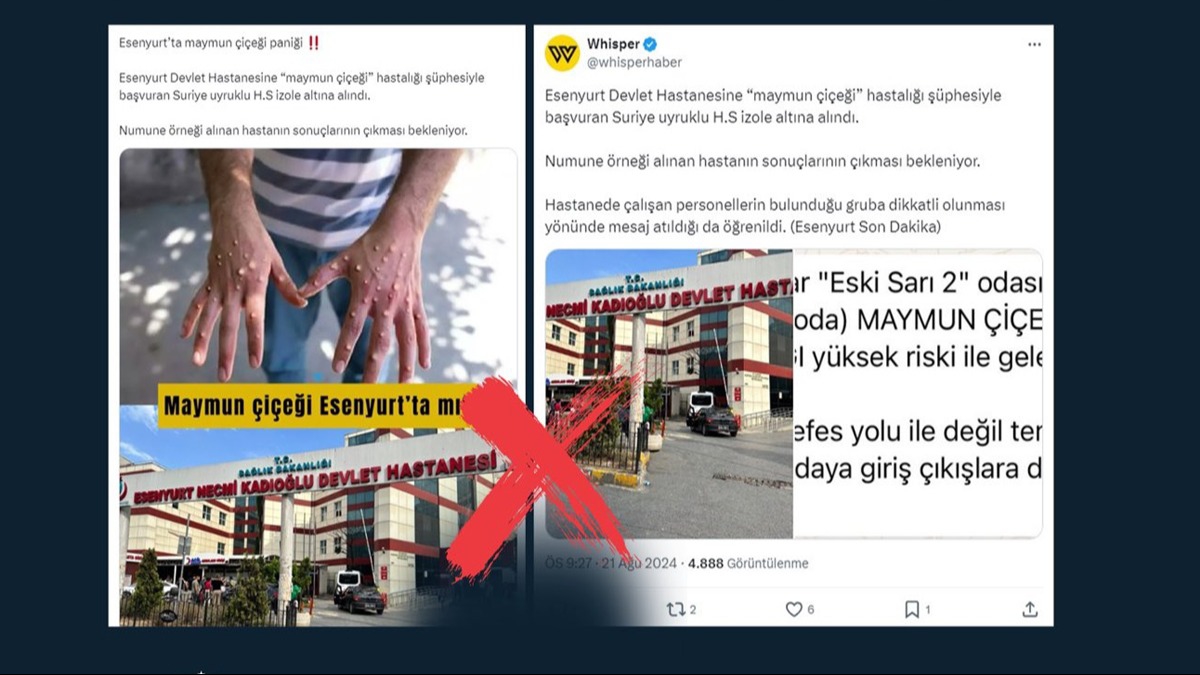Image resolution: width=1200 pixels, height=675 pixels.
Task: Open the "Eski Sarı 2" message screenshot image
Action: pos(917,394)
